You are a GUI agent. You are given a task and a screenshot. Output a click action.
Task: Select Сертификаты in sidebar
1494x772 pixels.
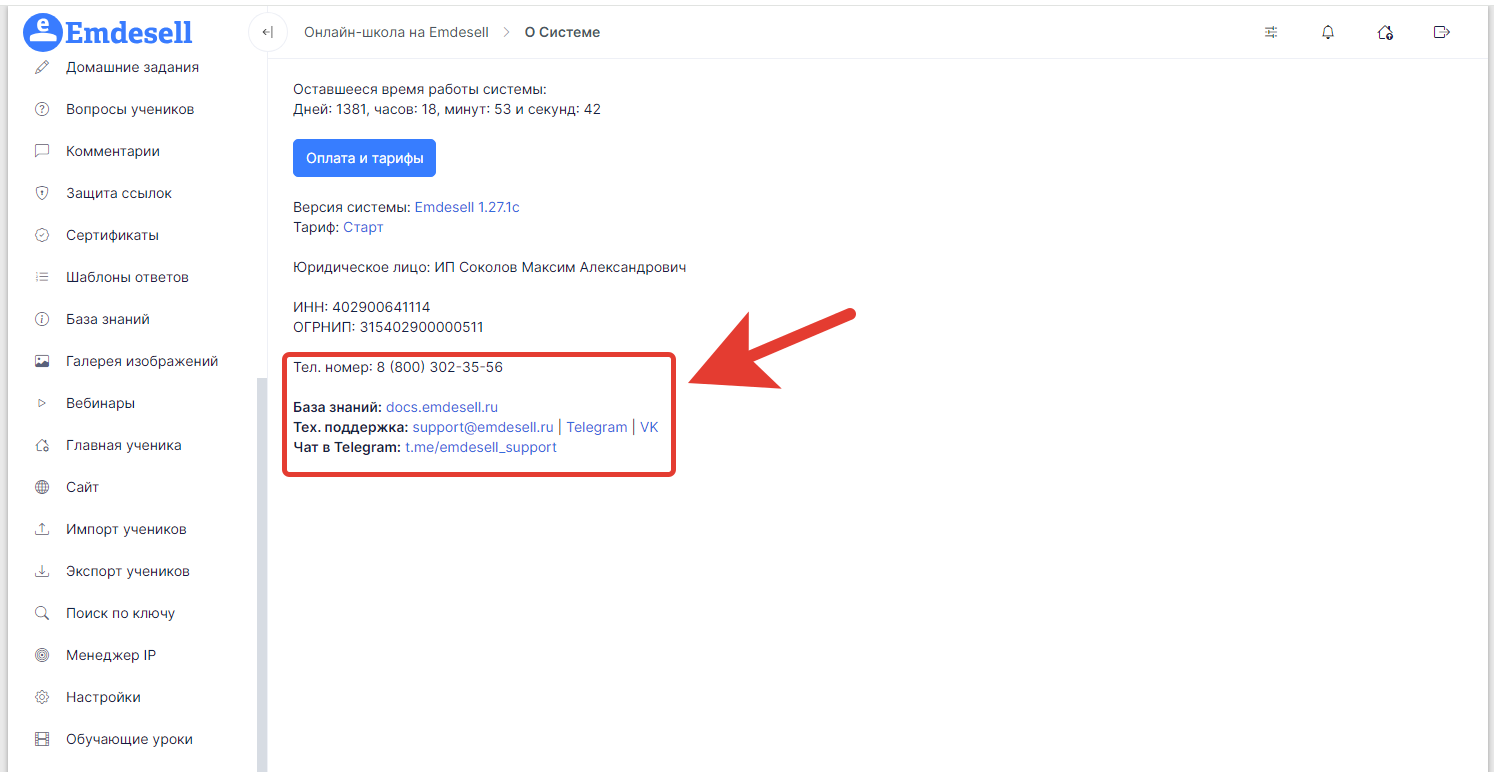click(112, 236)
